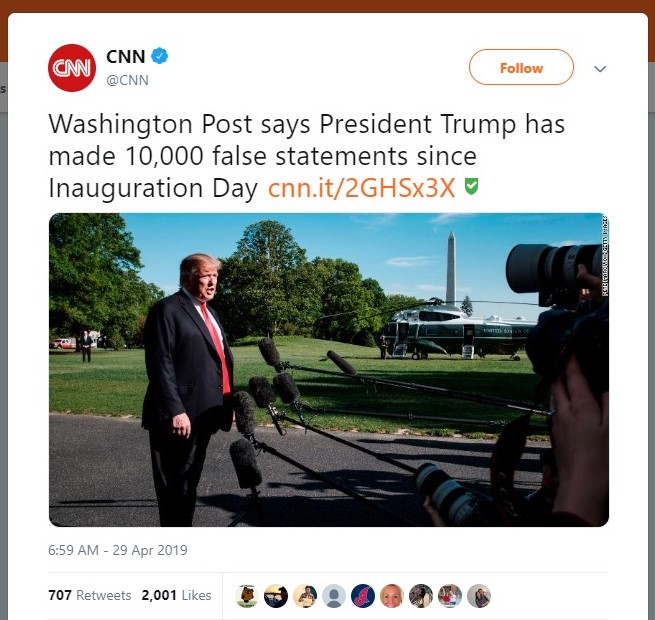Open the navy avatar with red logo

click(x=363, y=595)
